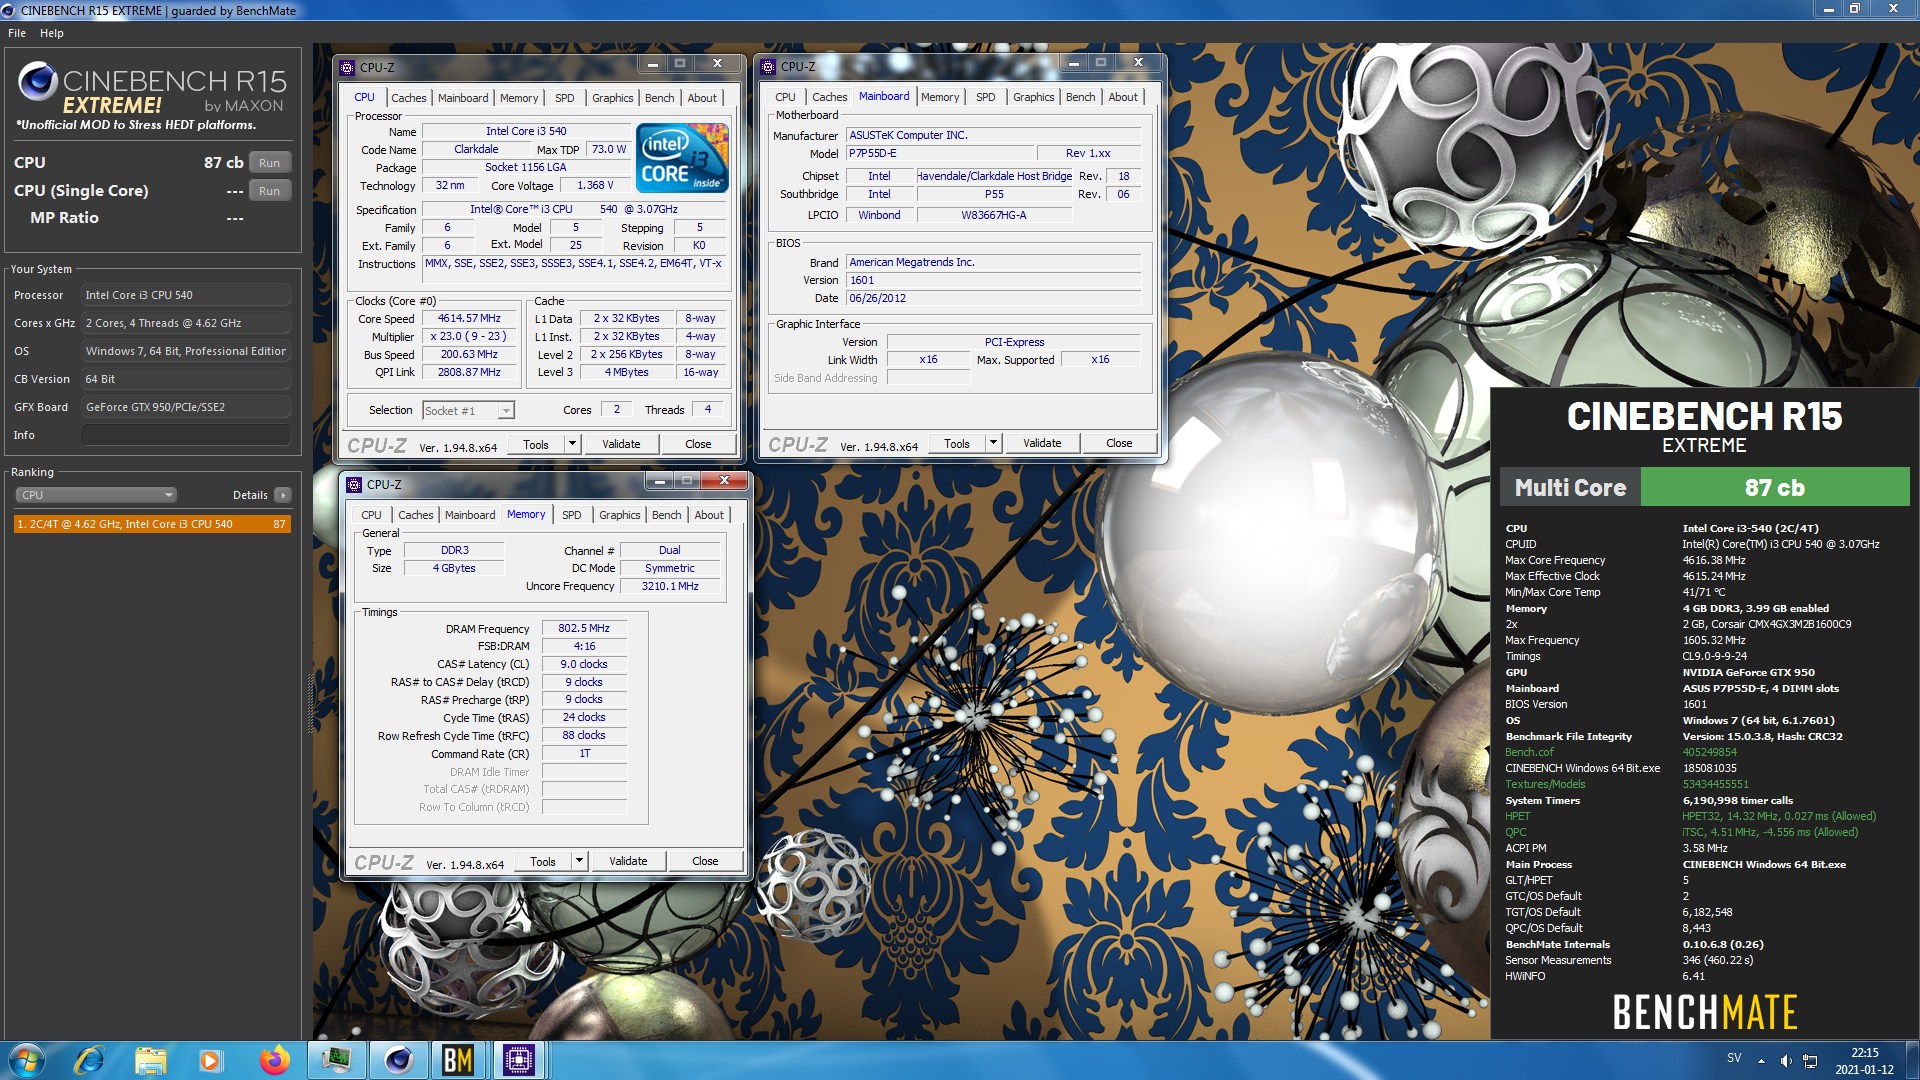
Task: Click the Info input field
Action: [x=186, y=435]
